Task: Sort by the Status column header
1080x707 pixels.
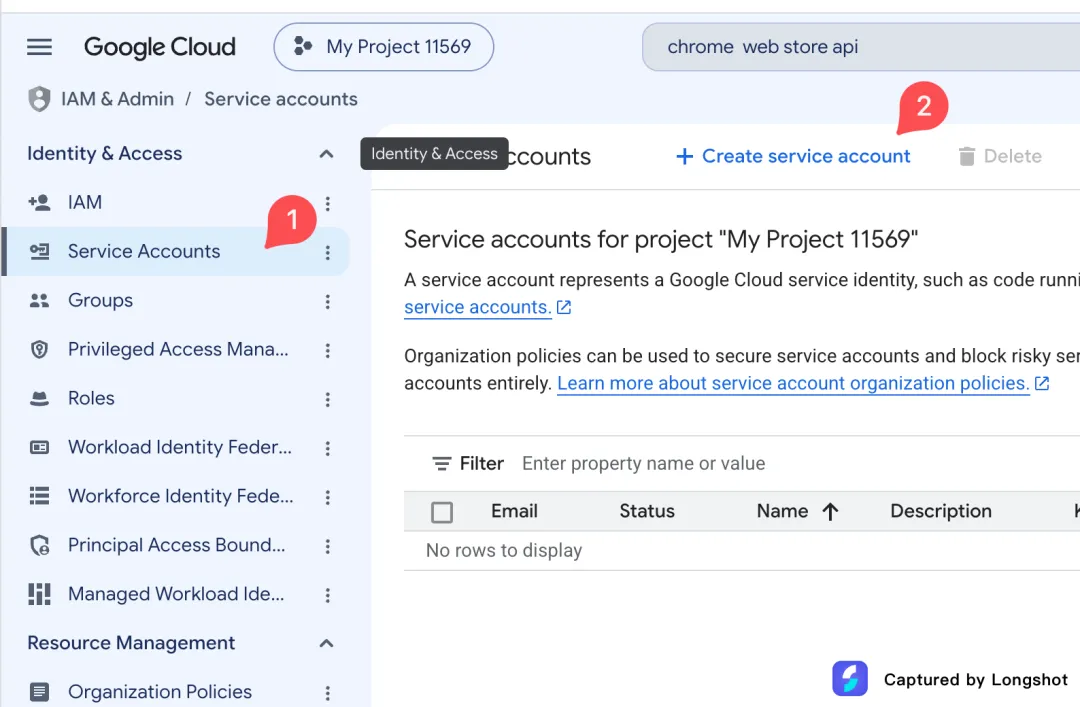Action: click(x=647, y=511)
